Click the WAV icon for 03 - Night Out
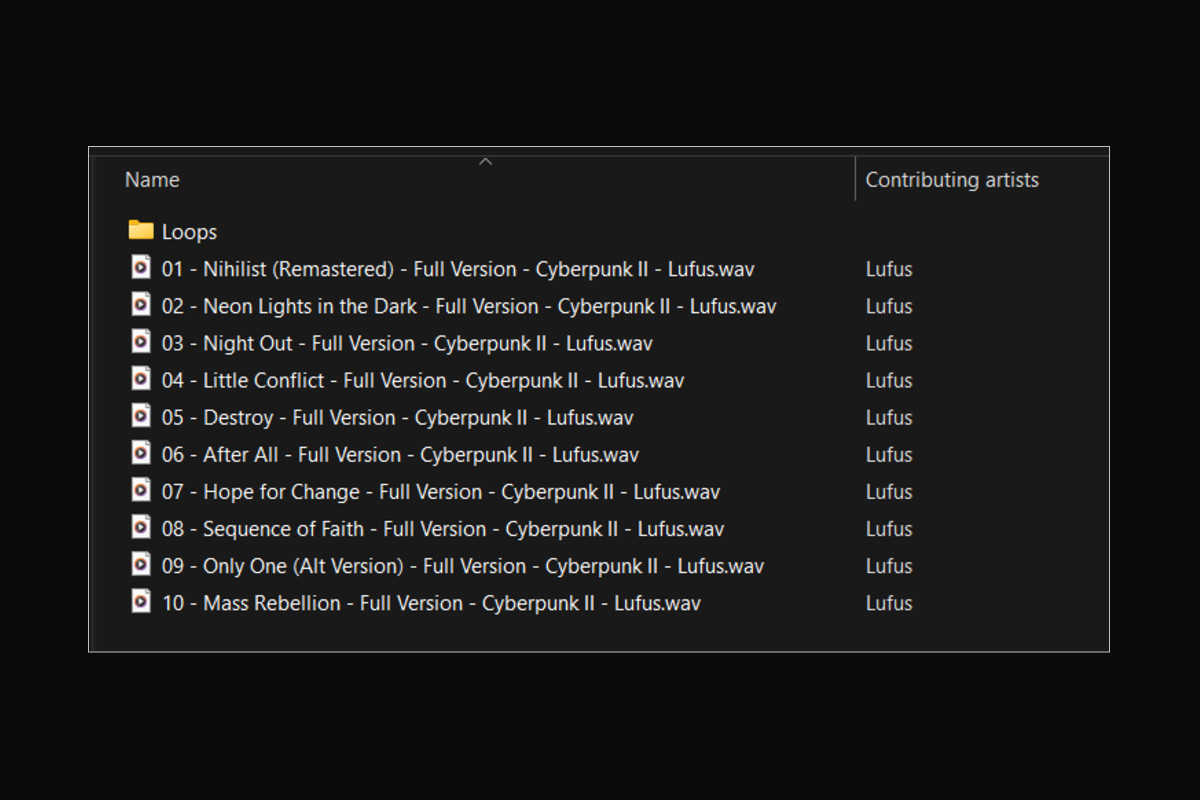The width and height of the screenshot is (1200, 800). pyautogui.click(x=141, y=342)
